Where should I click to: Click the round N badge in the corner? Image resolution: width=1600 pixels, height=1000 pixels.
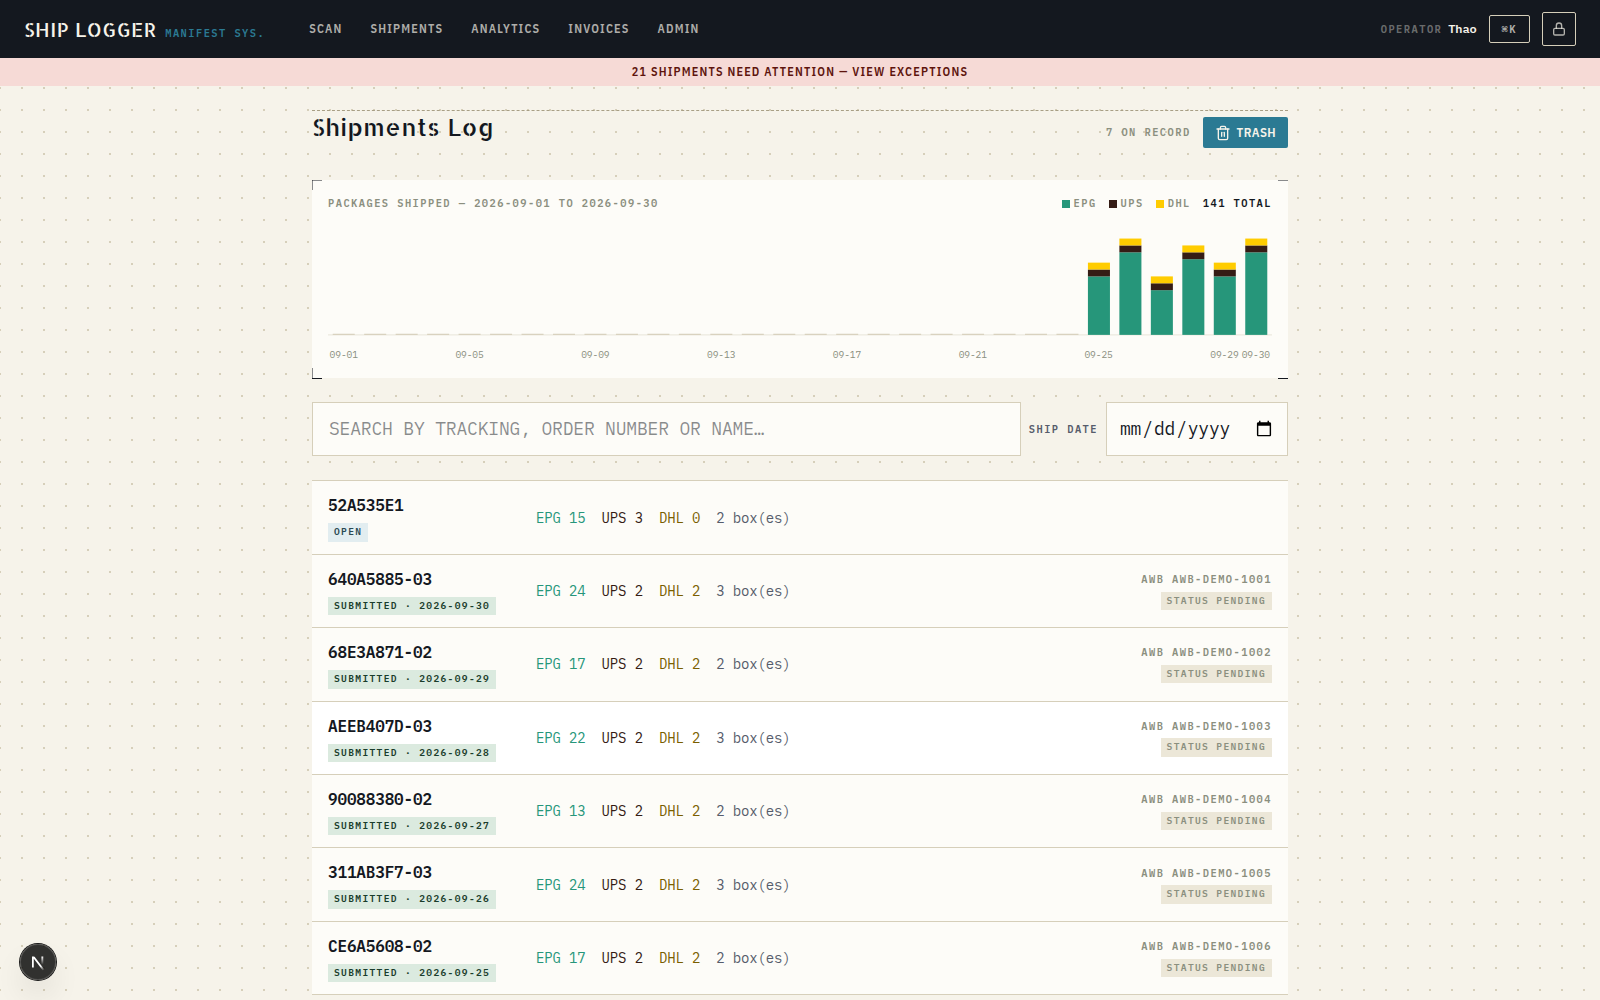[x=38, y=962]
